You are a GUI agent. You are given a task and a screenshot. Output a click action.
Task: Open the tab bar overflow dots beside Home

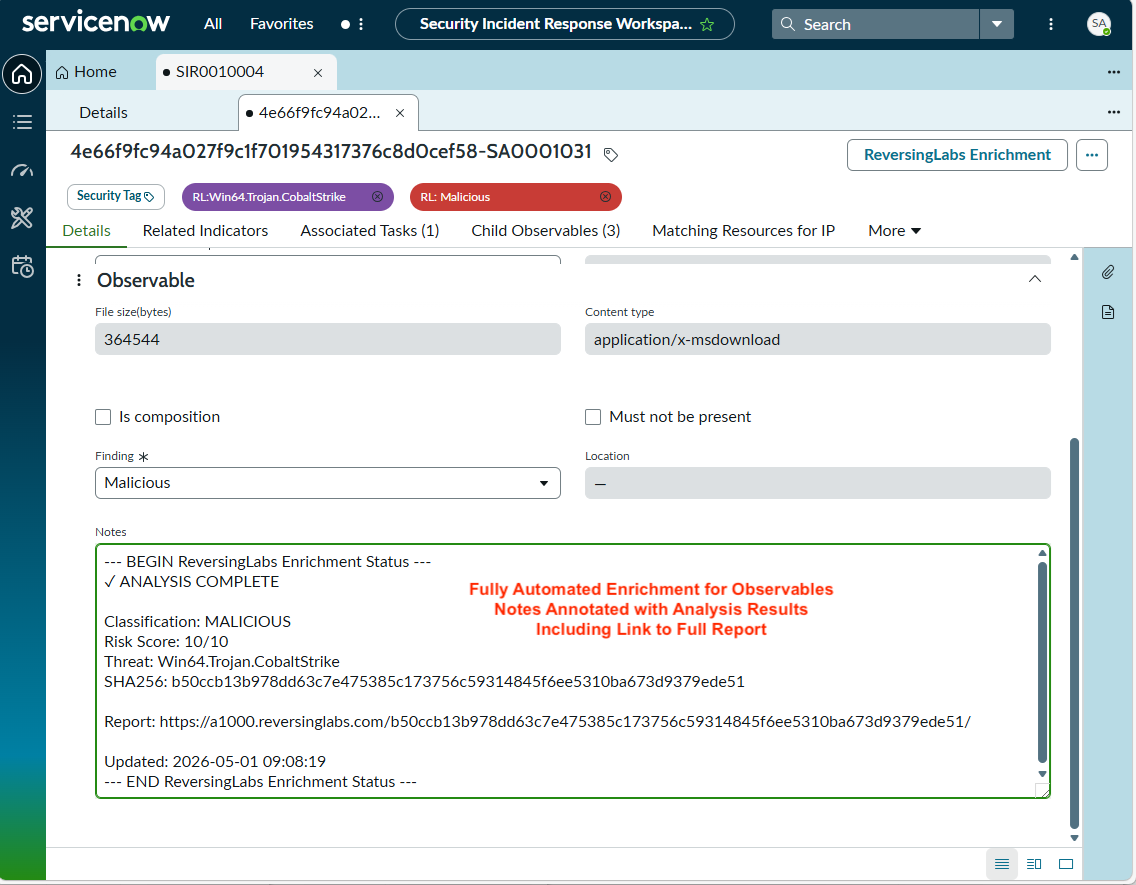point(1114,72)
